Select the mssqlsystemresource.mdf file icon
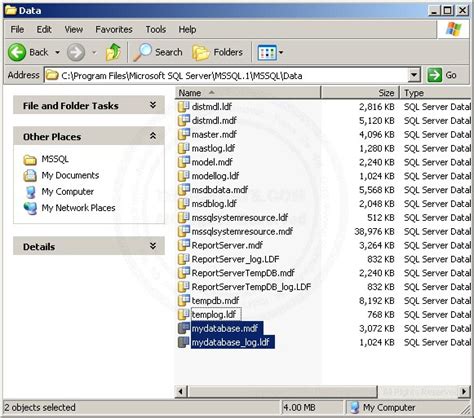This screenshot has width=474, height=418. point(184,231)
